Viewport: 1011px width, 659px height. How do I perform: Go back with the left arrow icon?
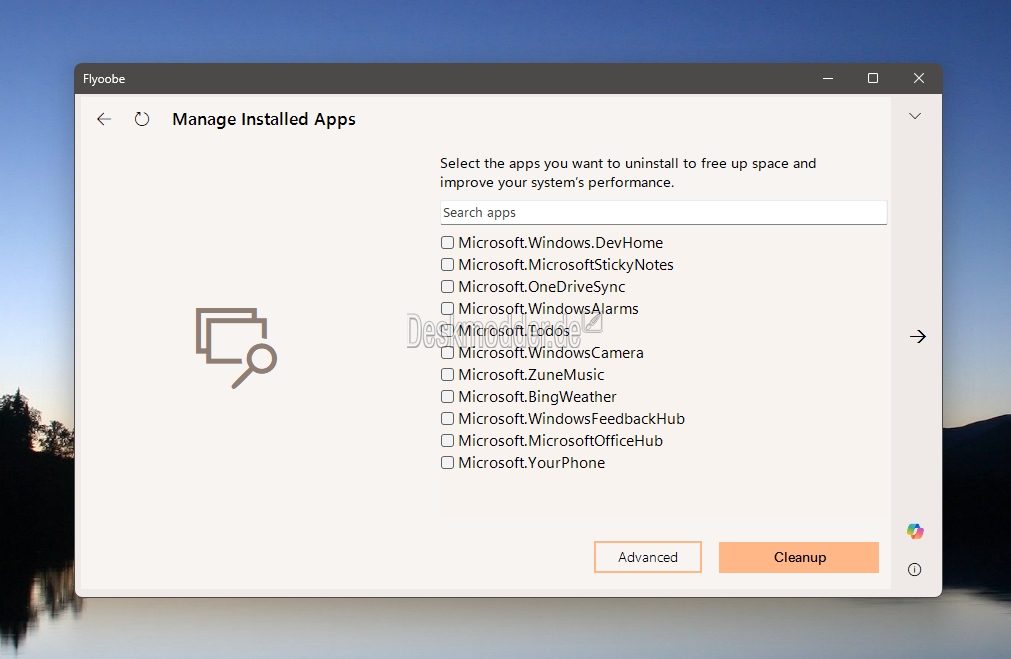tap(104, 119)
